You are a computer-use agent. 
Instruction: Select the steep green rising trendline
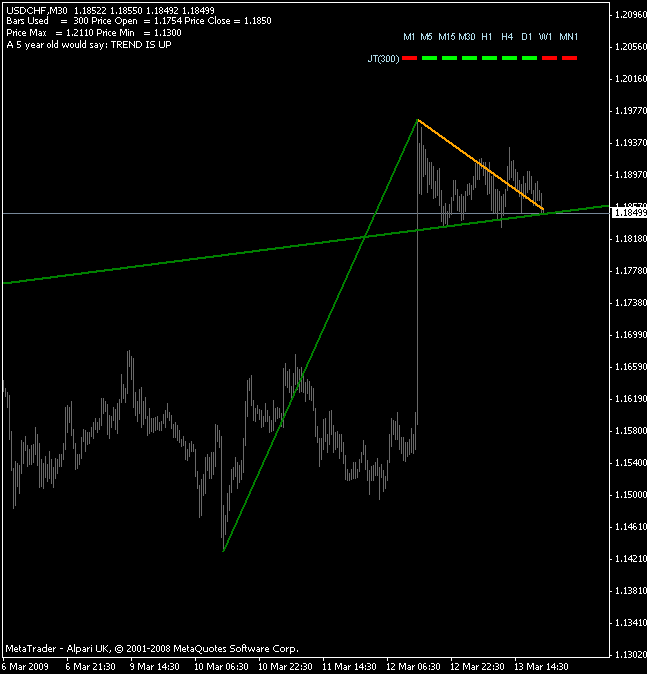coord(320,335)
